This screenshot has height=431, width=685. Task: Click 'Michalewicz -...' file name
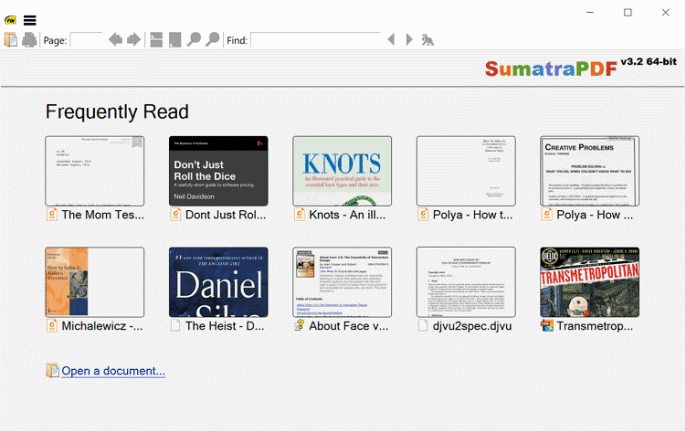102,326
